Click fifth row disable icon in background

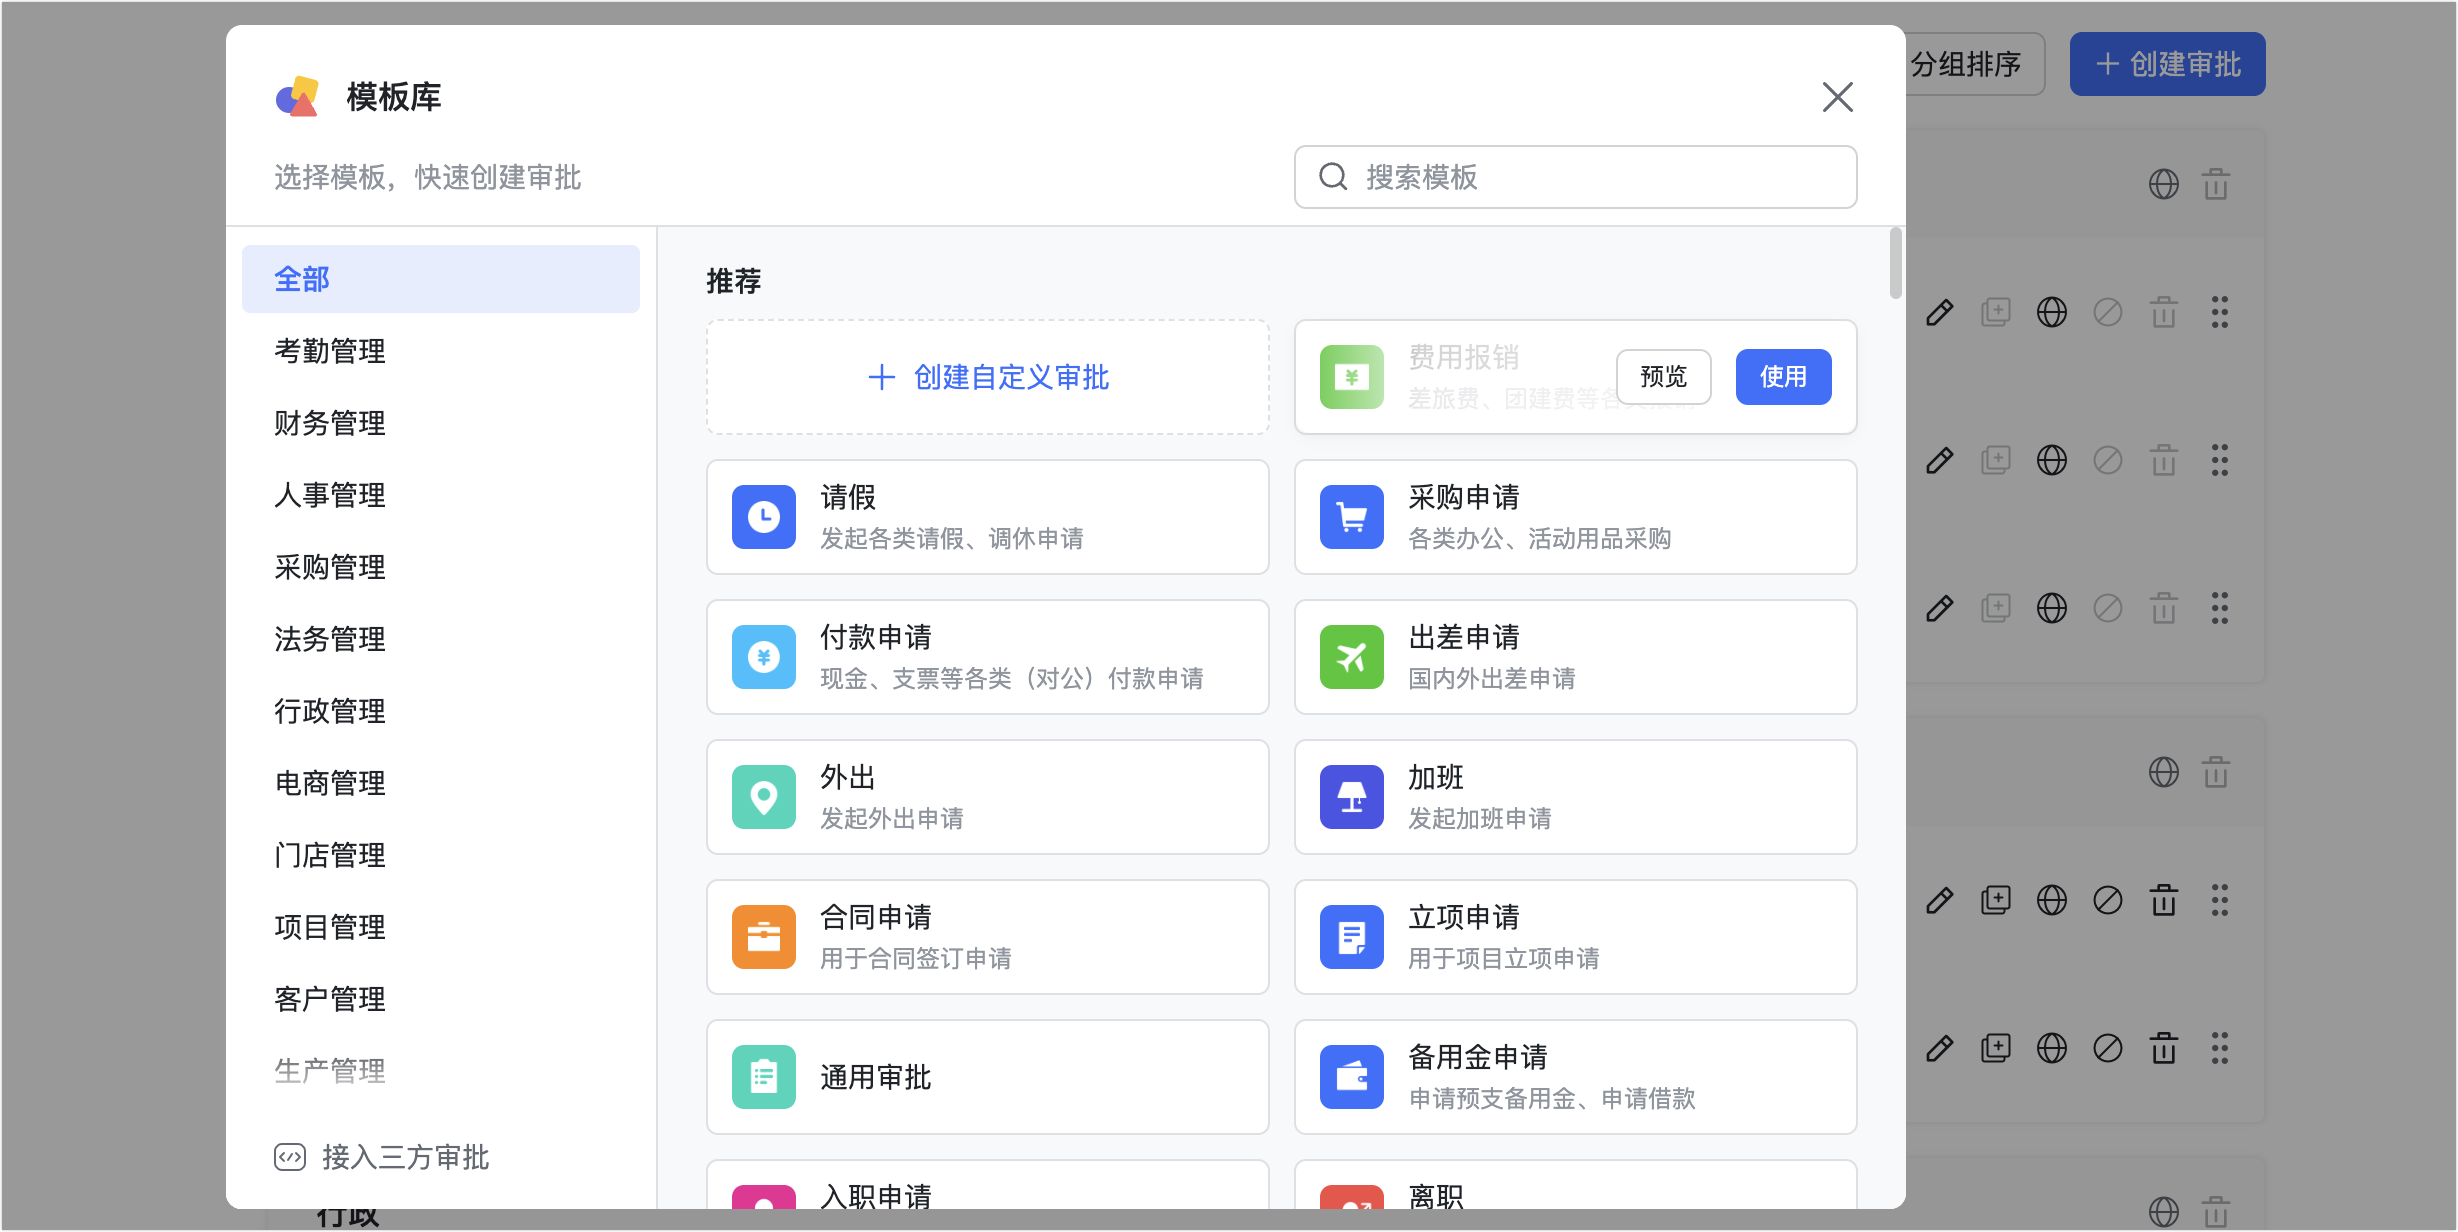pos(2107,1049)
